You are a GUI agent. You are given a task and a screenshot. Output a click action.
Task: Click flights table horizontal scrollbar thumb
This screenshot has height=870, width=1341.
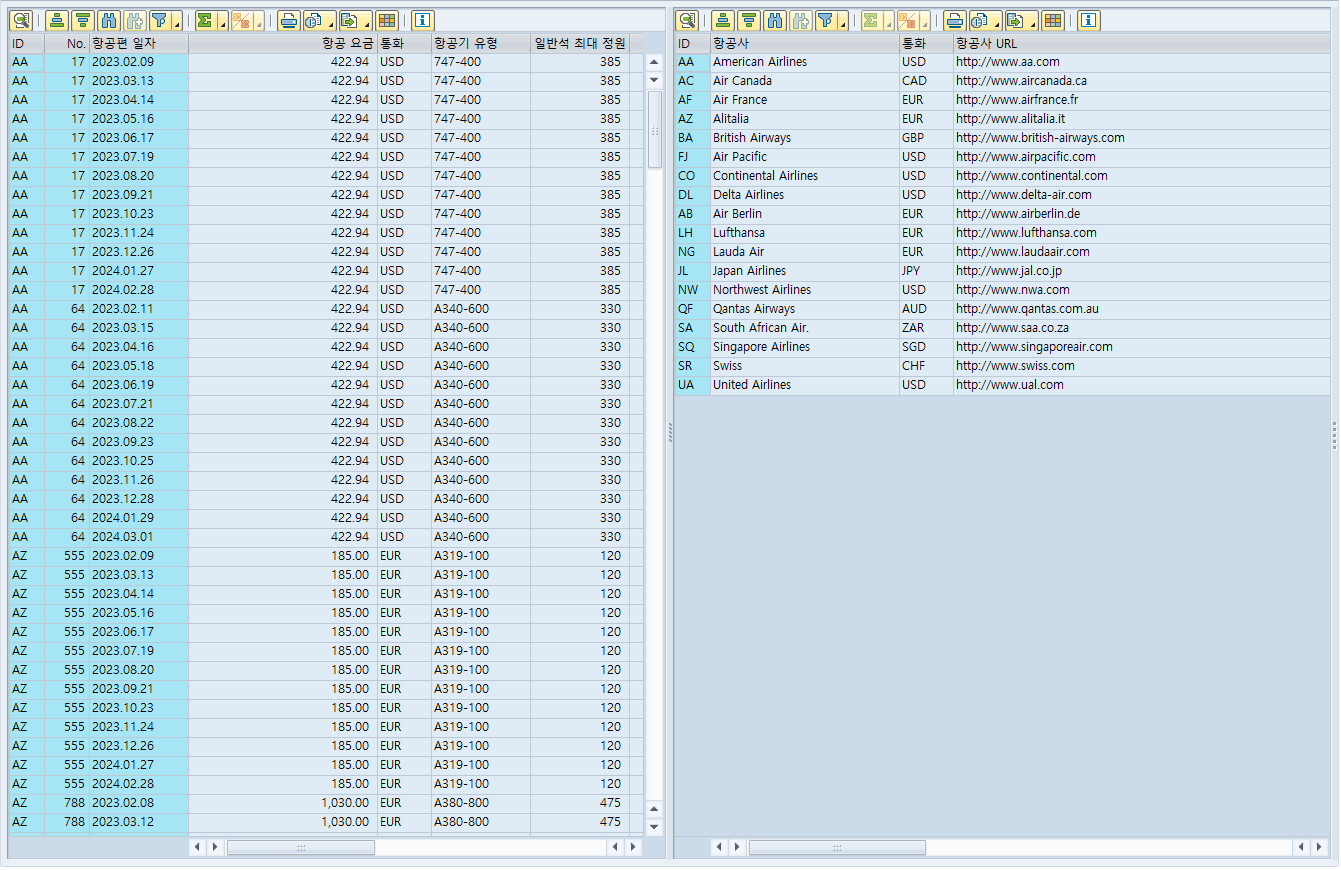301,847
